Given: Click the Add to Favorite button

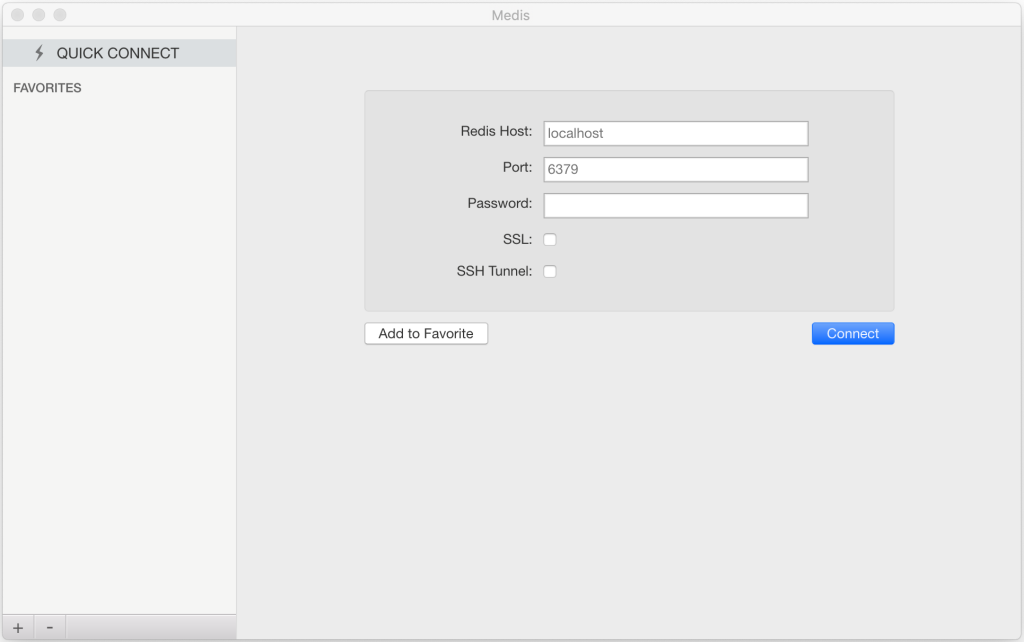Looking at the screenshot, I should pyautogui.click(x=426, y=334).
